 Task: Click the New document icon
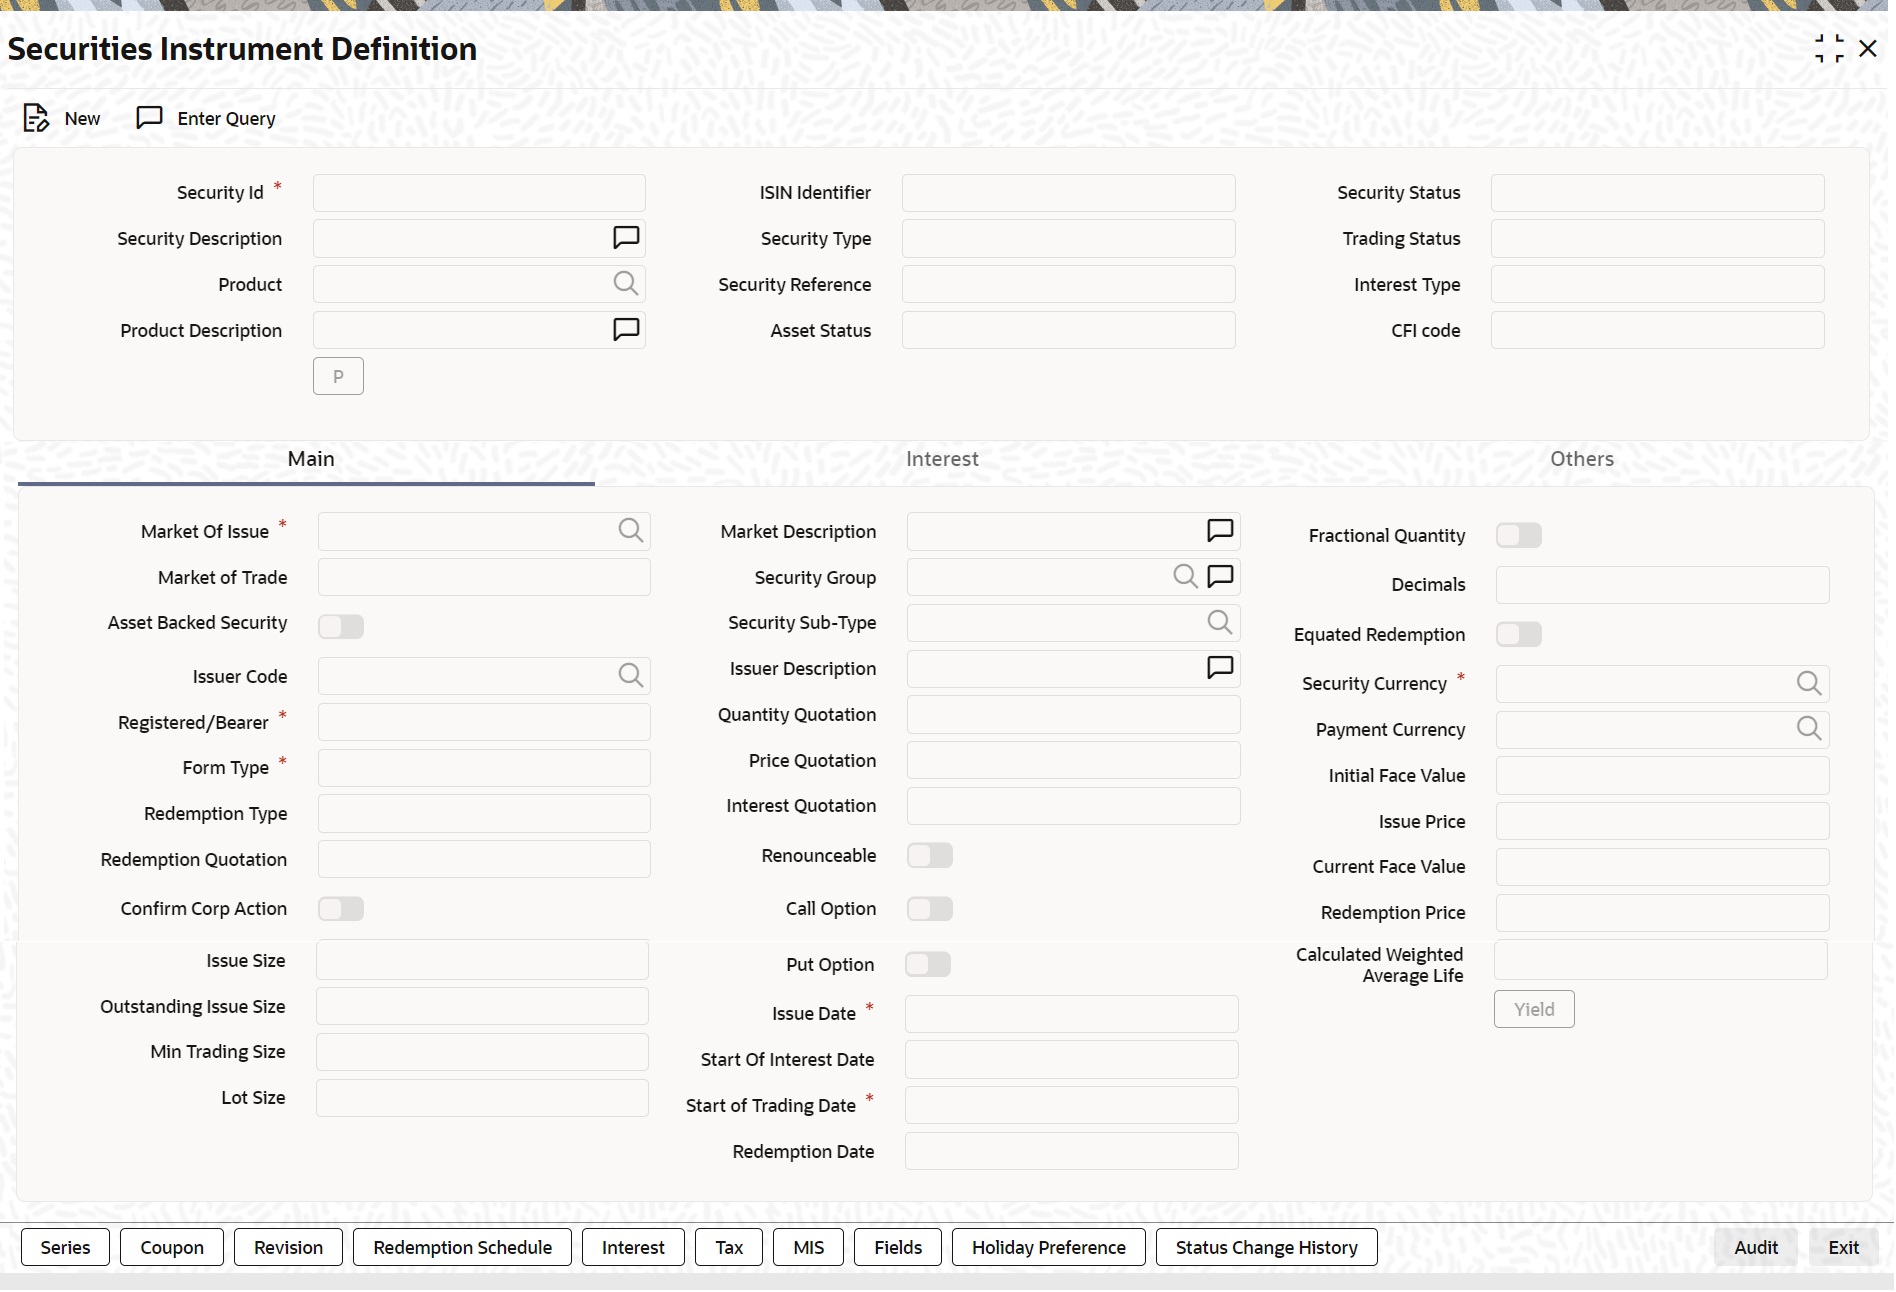(x=36, y=118)
